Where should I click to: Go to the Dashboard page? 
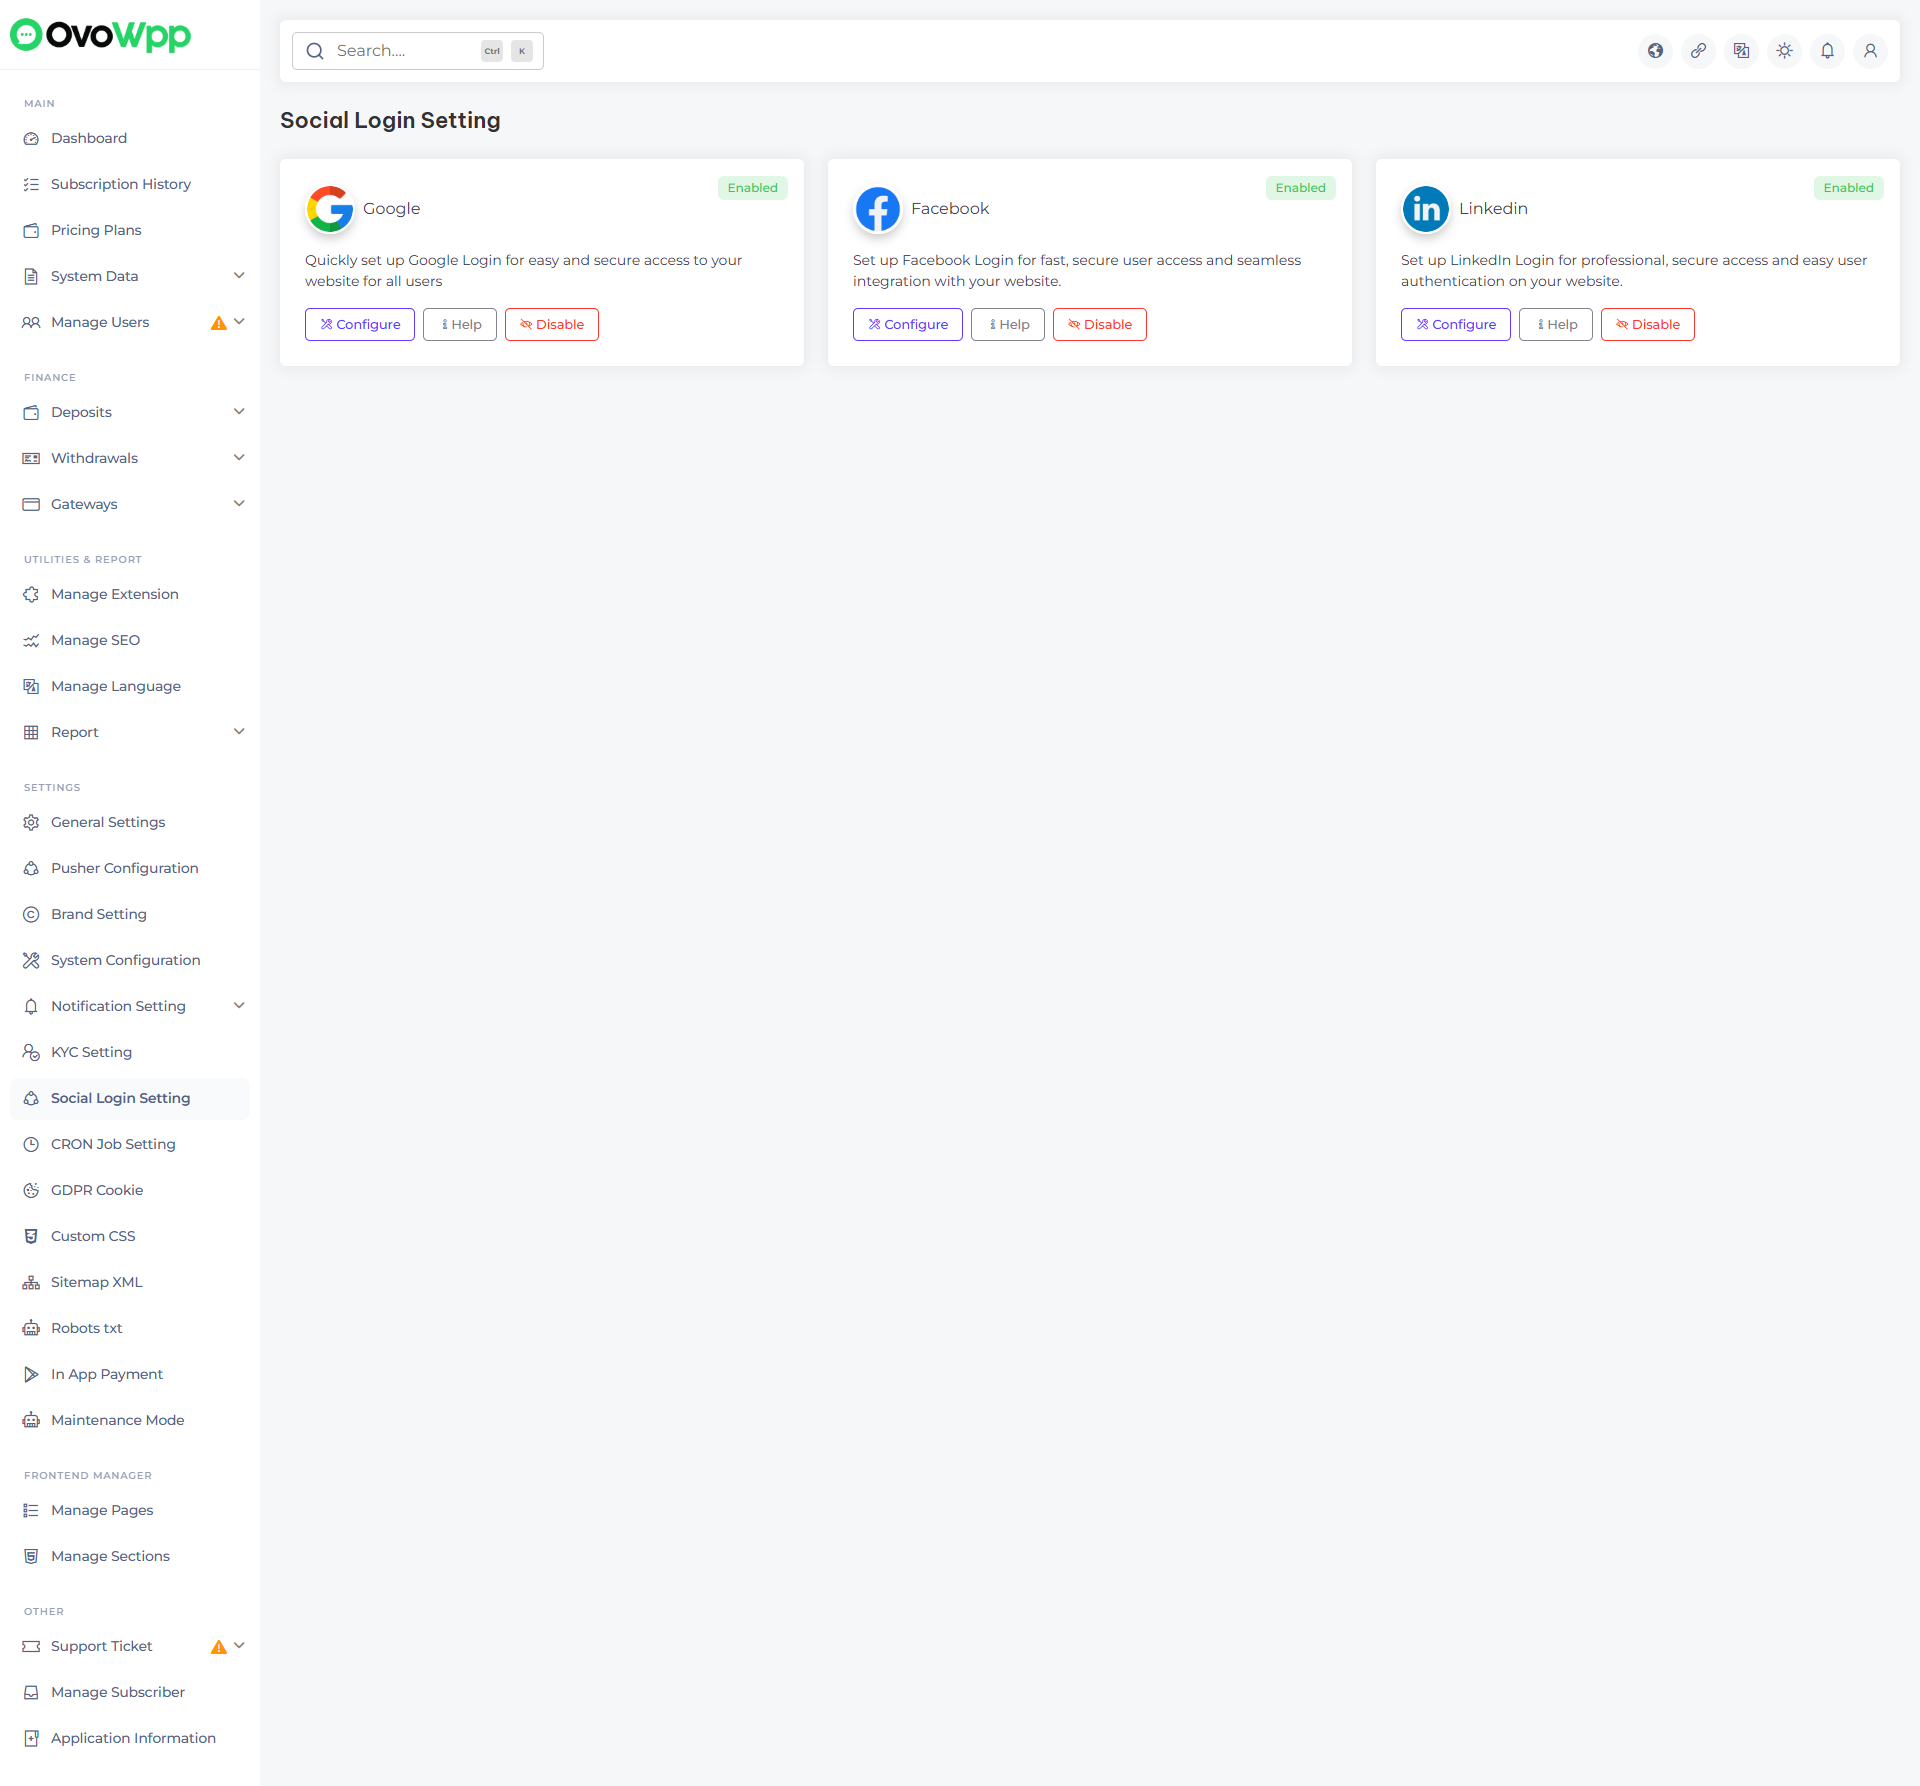89,138
